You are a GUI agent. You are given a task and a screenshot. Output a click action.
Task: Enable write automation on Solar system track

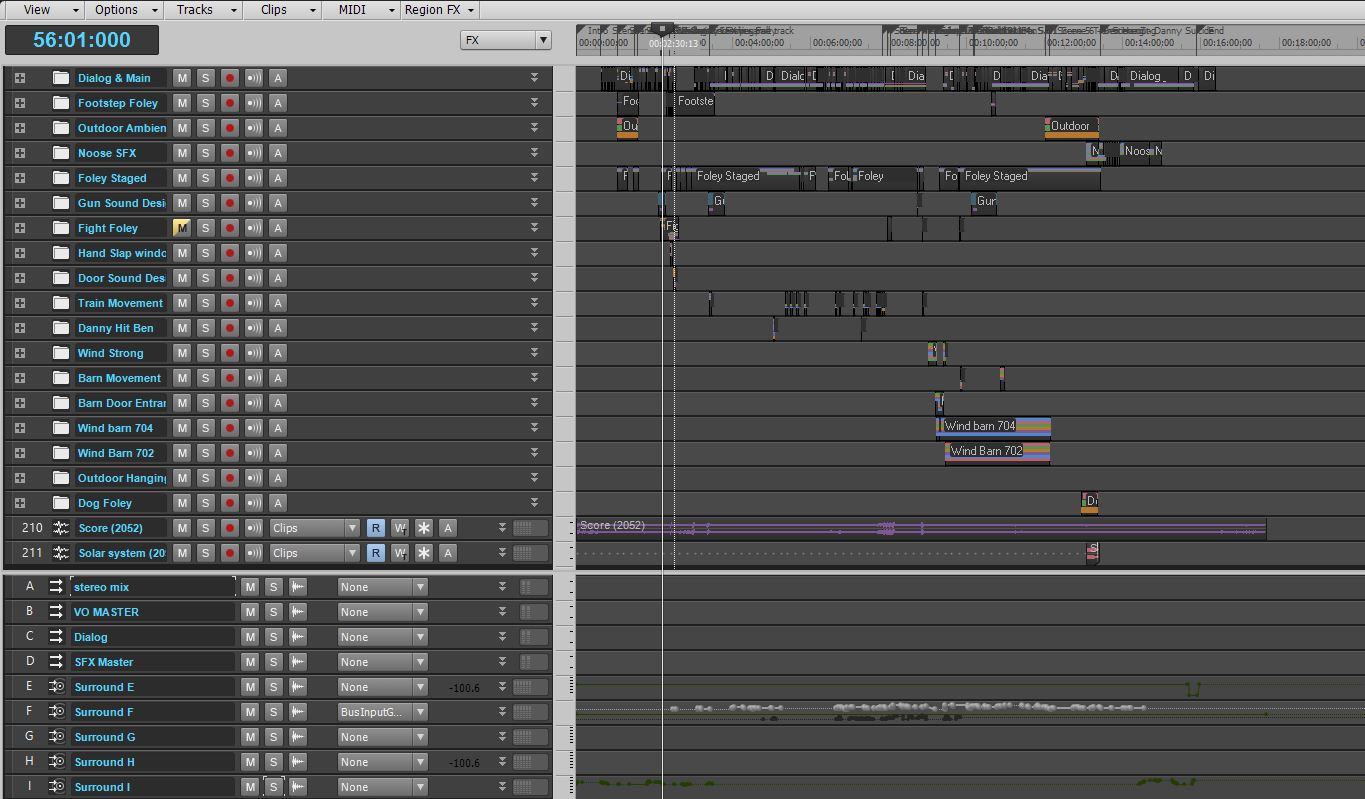point(400,553)
